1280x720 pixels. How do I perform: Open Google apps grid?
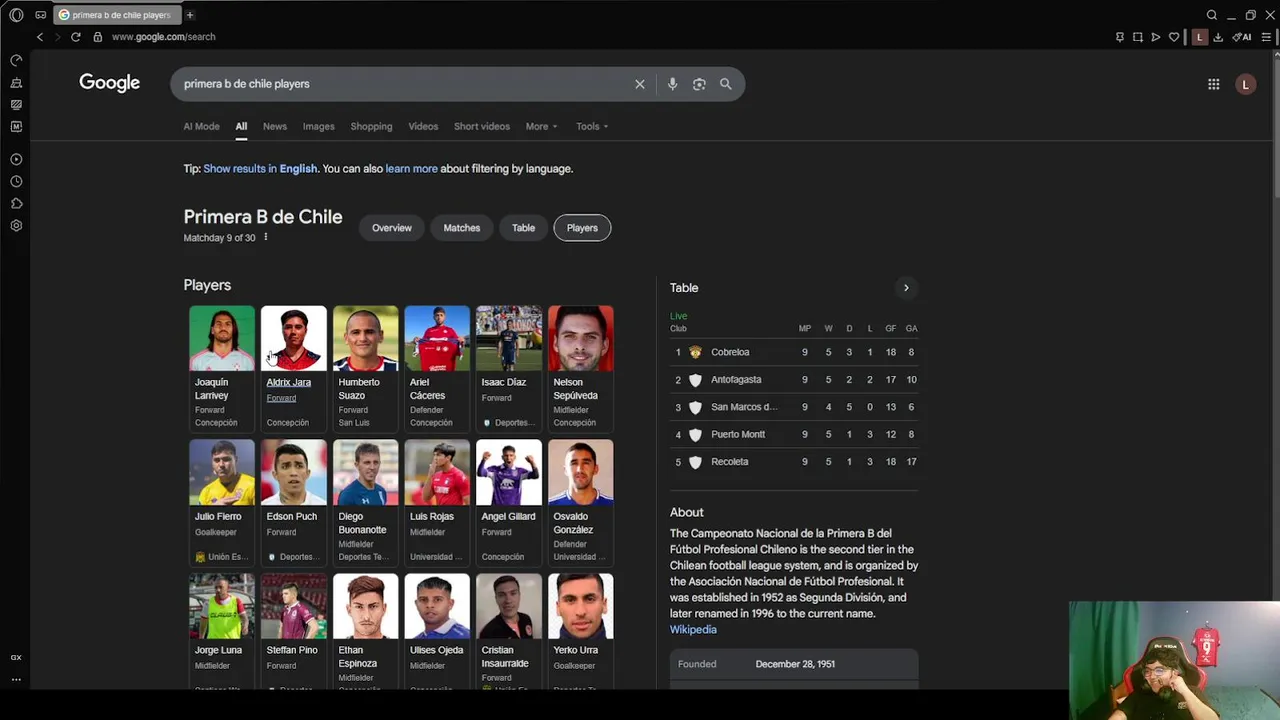coord(1213,85)
